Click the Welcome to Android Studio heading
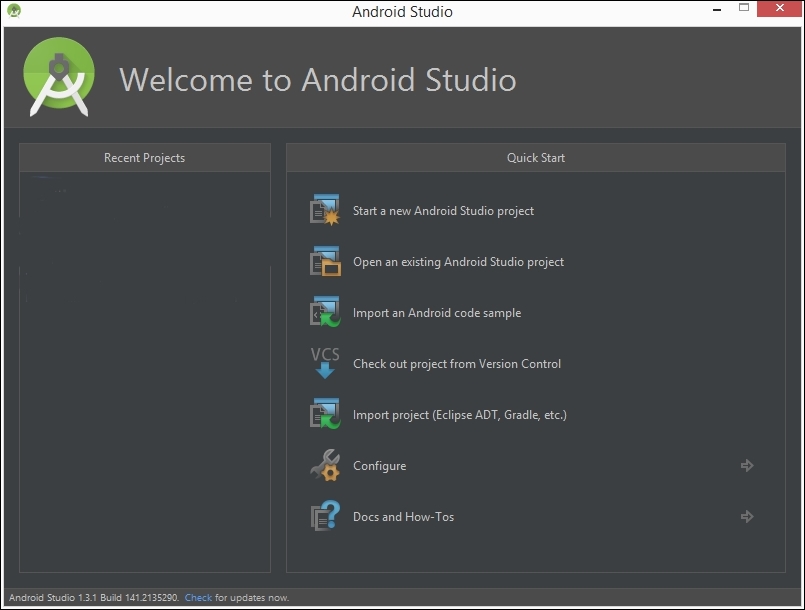The height and width of the screenshot is (610, 805). pyautogui.click(x=318, y=80)
